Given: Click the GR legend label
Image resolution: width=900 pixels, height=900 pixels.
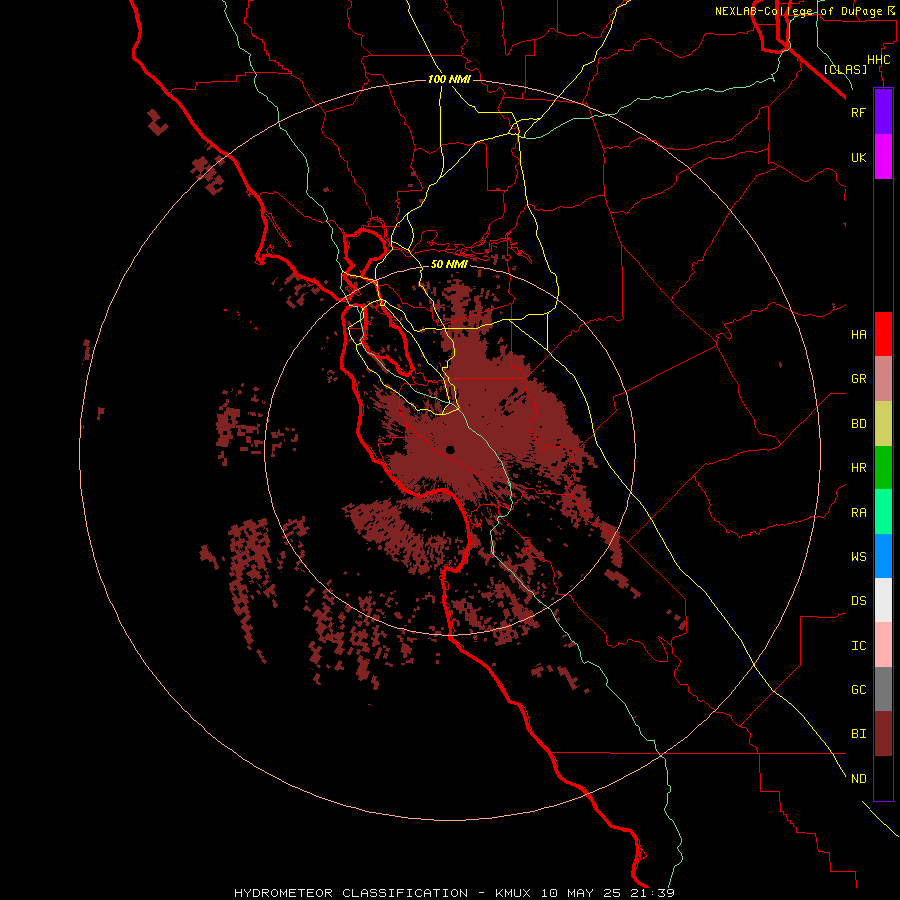Looking at the screenshot, I should pos(858,379).
